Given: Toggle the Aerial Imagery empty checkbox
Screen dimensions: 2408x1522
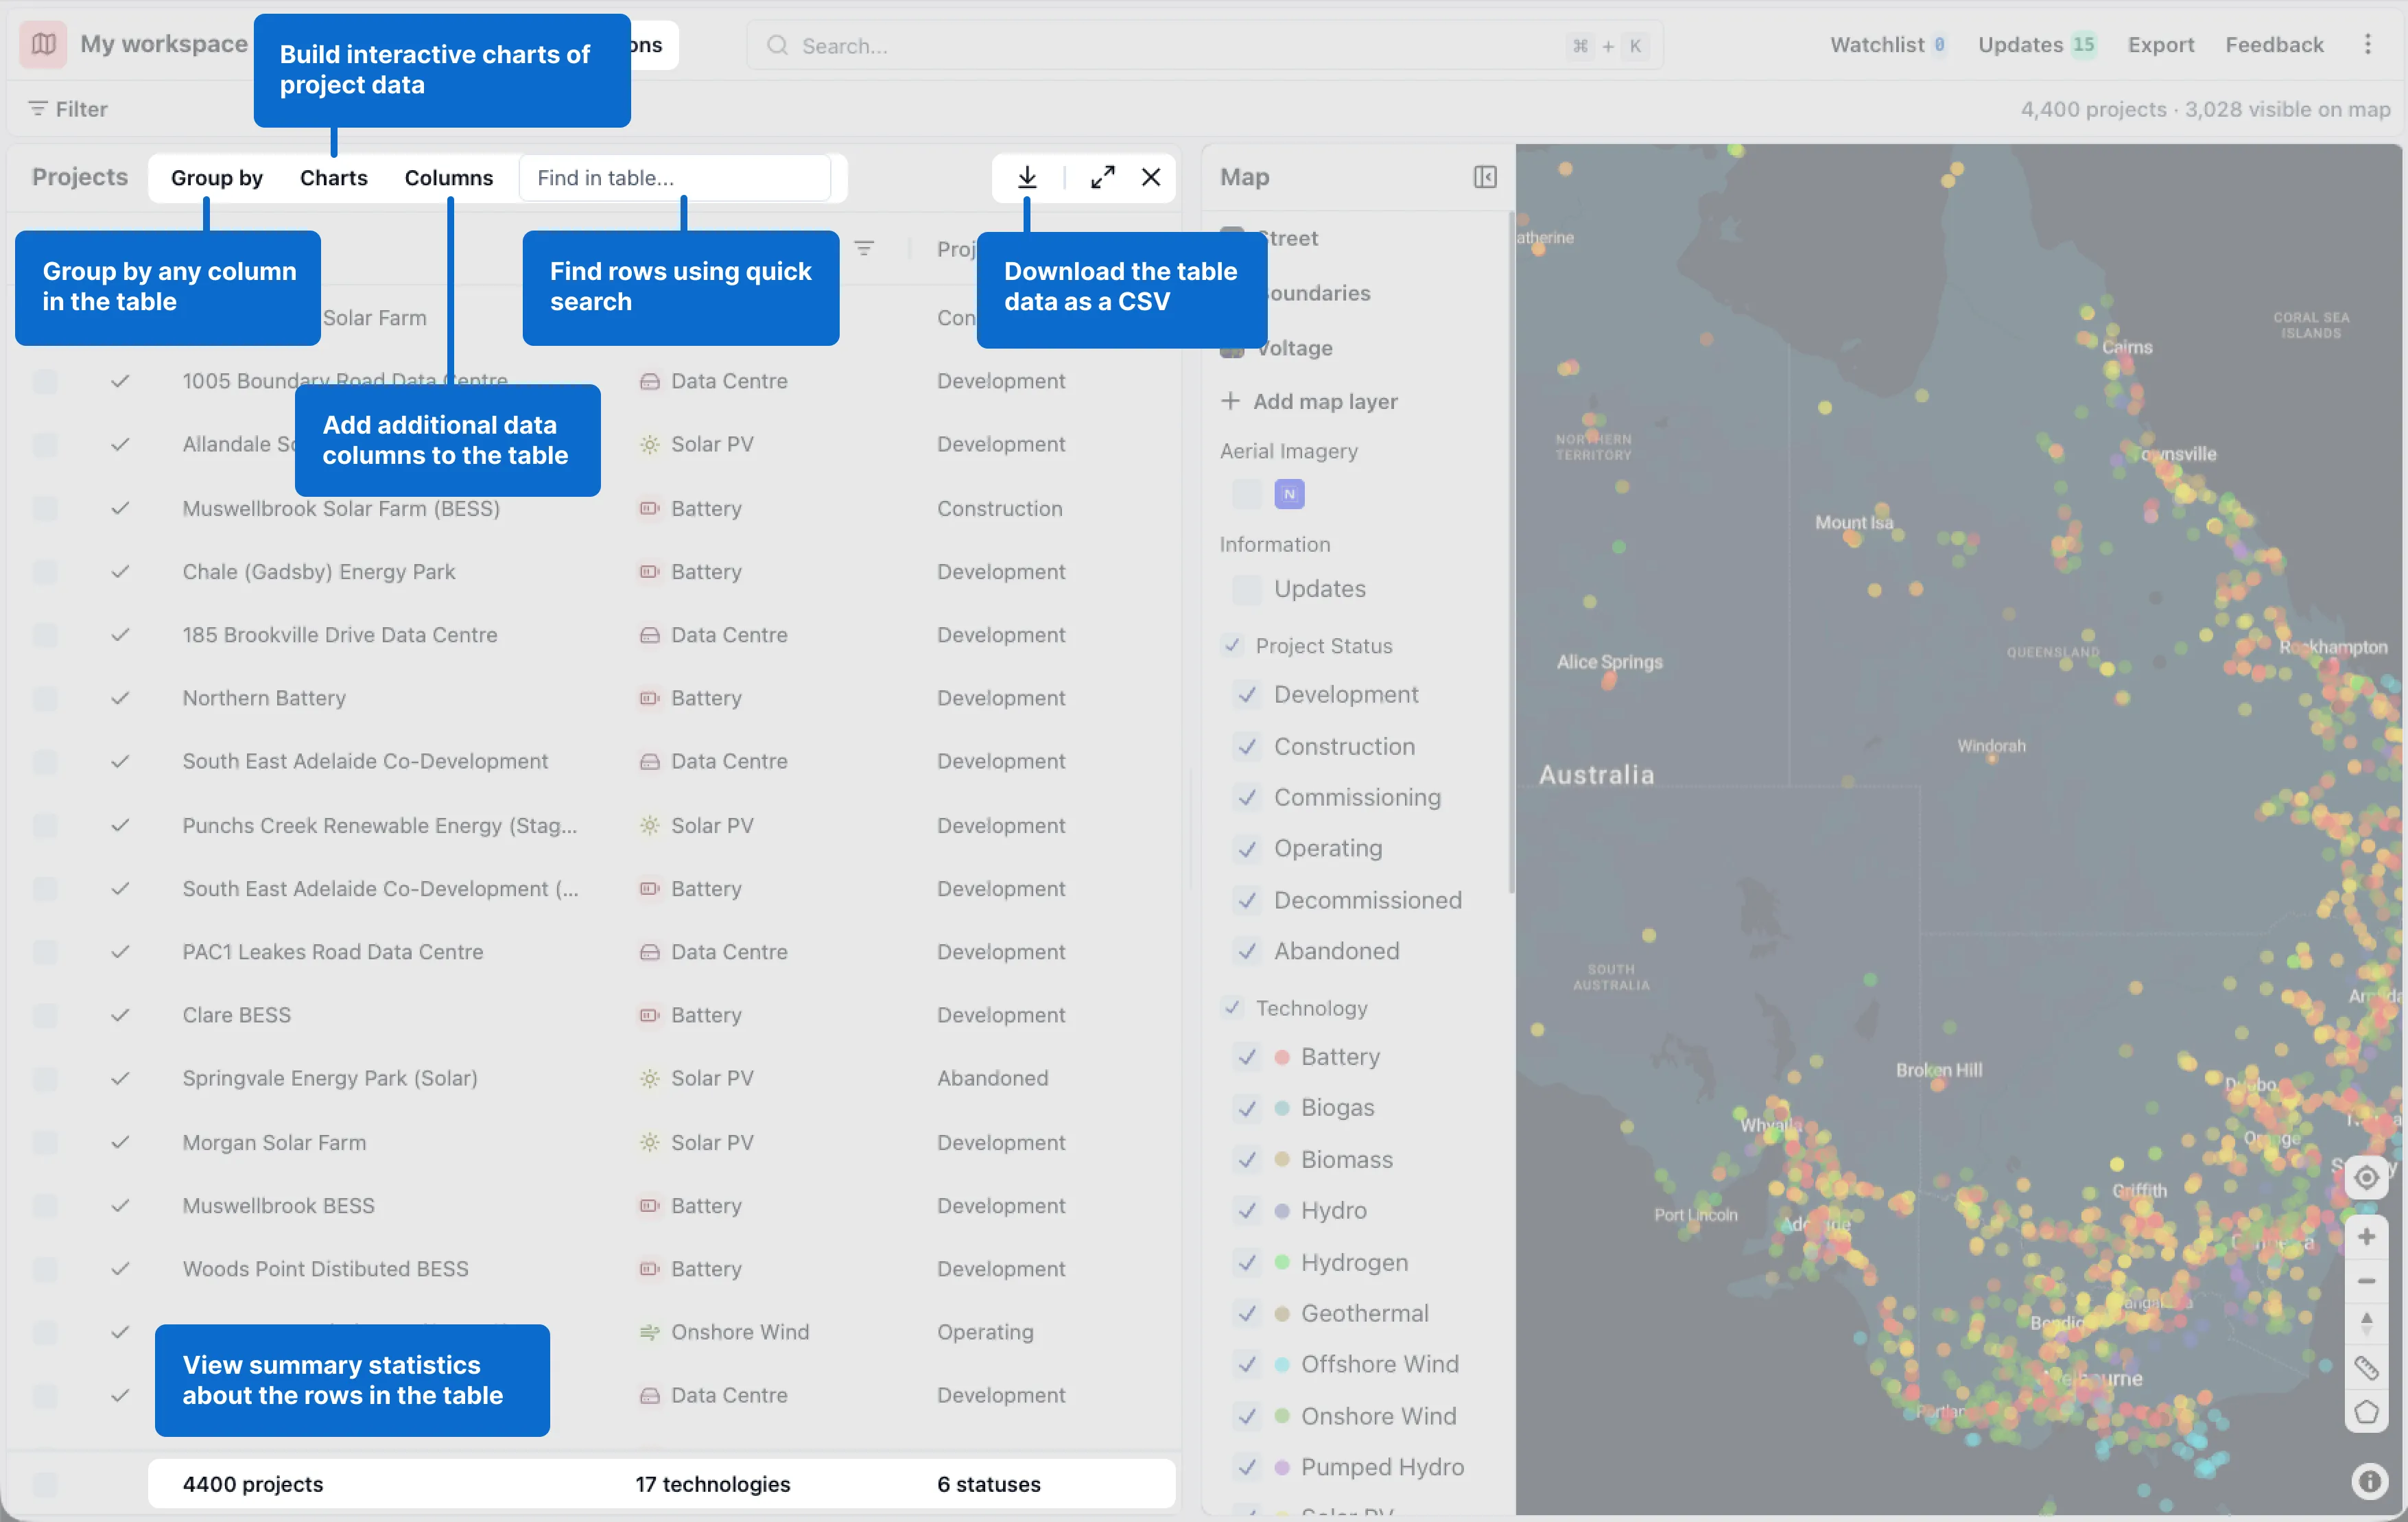Looking at the screenshot, I should [x=1247, y=493].
